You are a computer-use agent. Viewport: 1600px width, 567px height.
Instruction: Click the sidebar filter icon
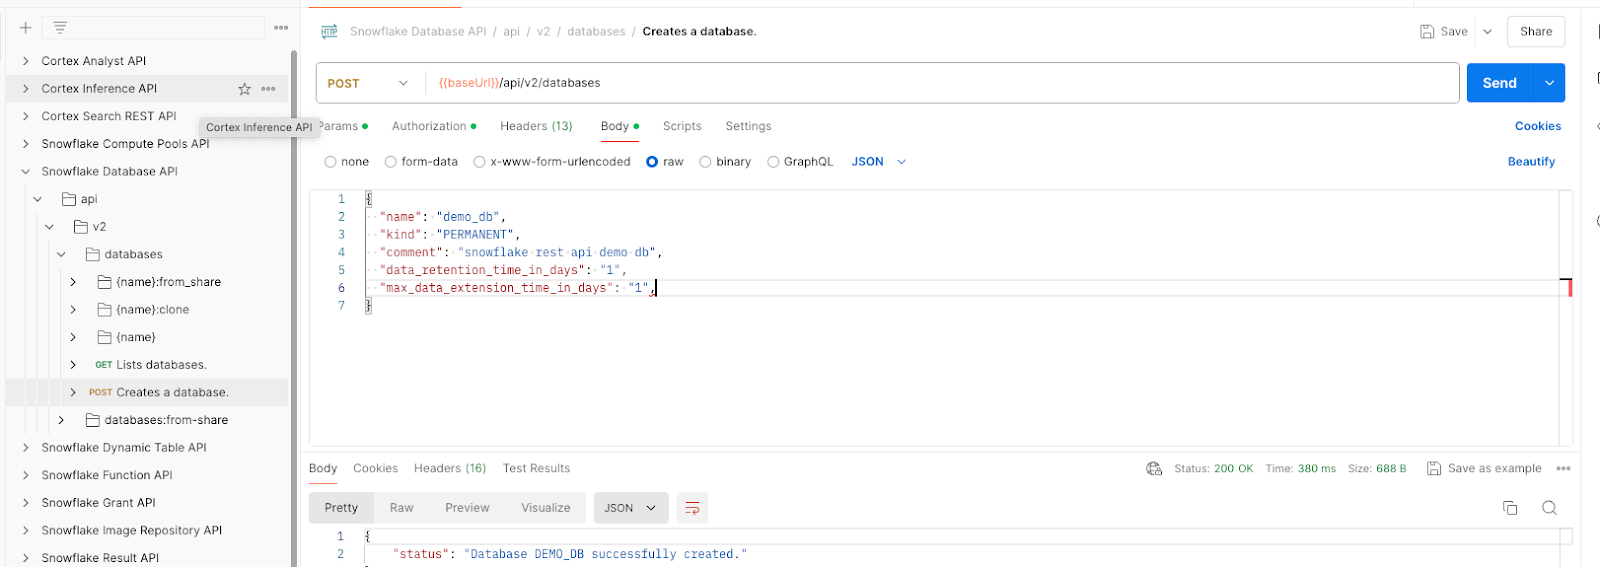click(60, 28)
